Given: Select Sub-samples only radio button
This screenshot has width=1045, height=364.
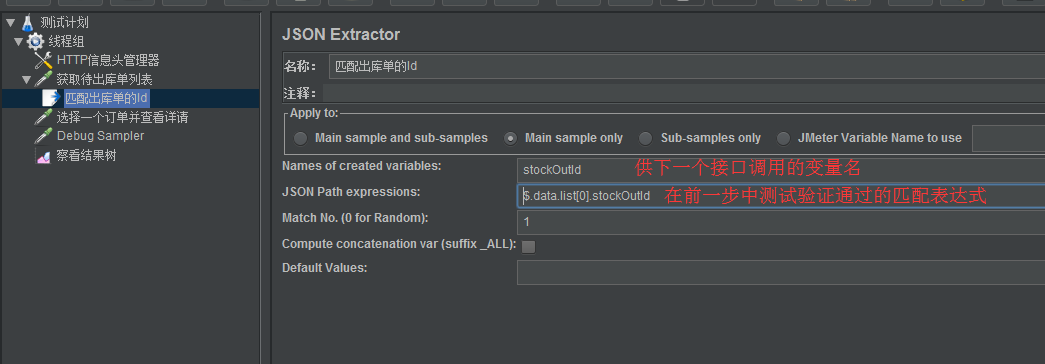Looking at the screenshot, I should click(645, 139).
